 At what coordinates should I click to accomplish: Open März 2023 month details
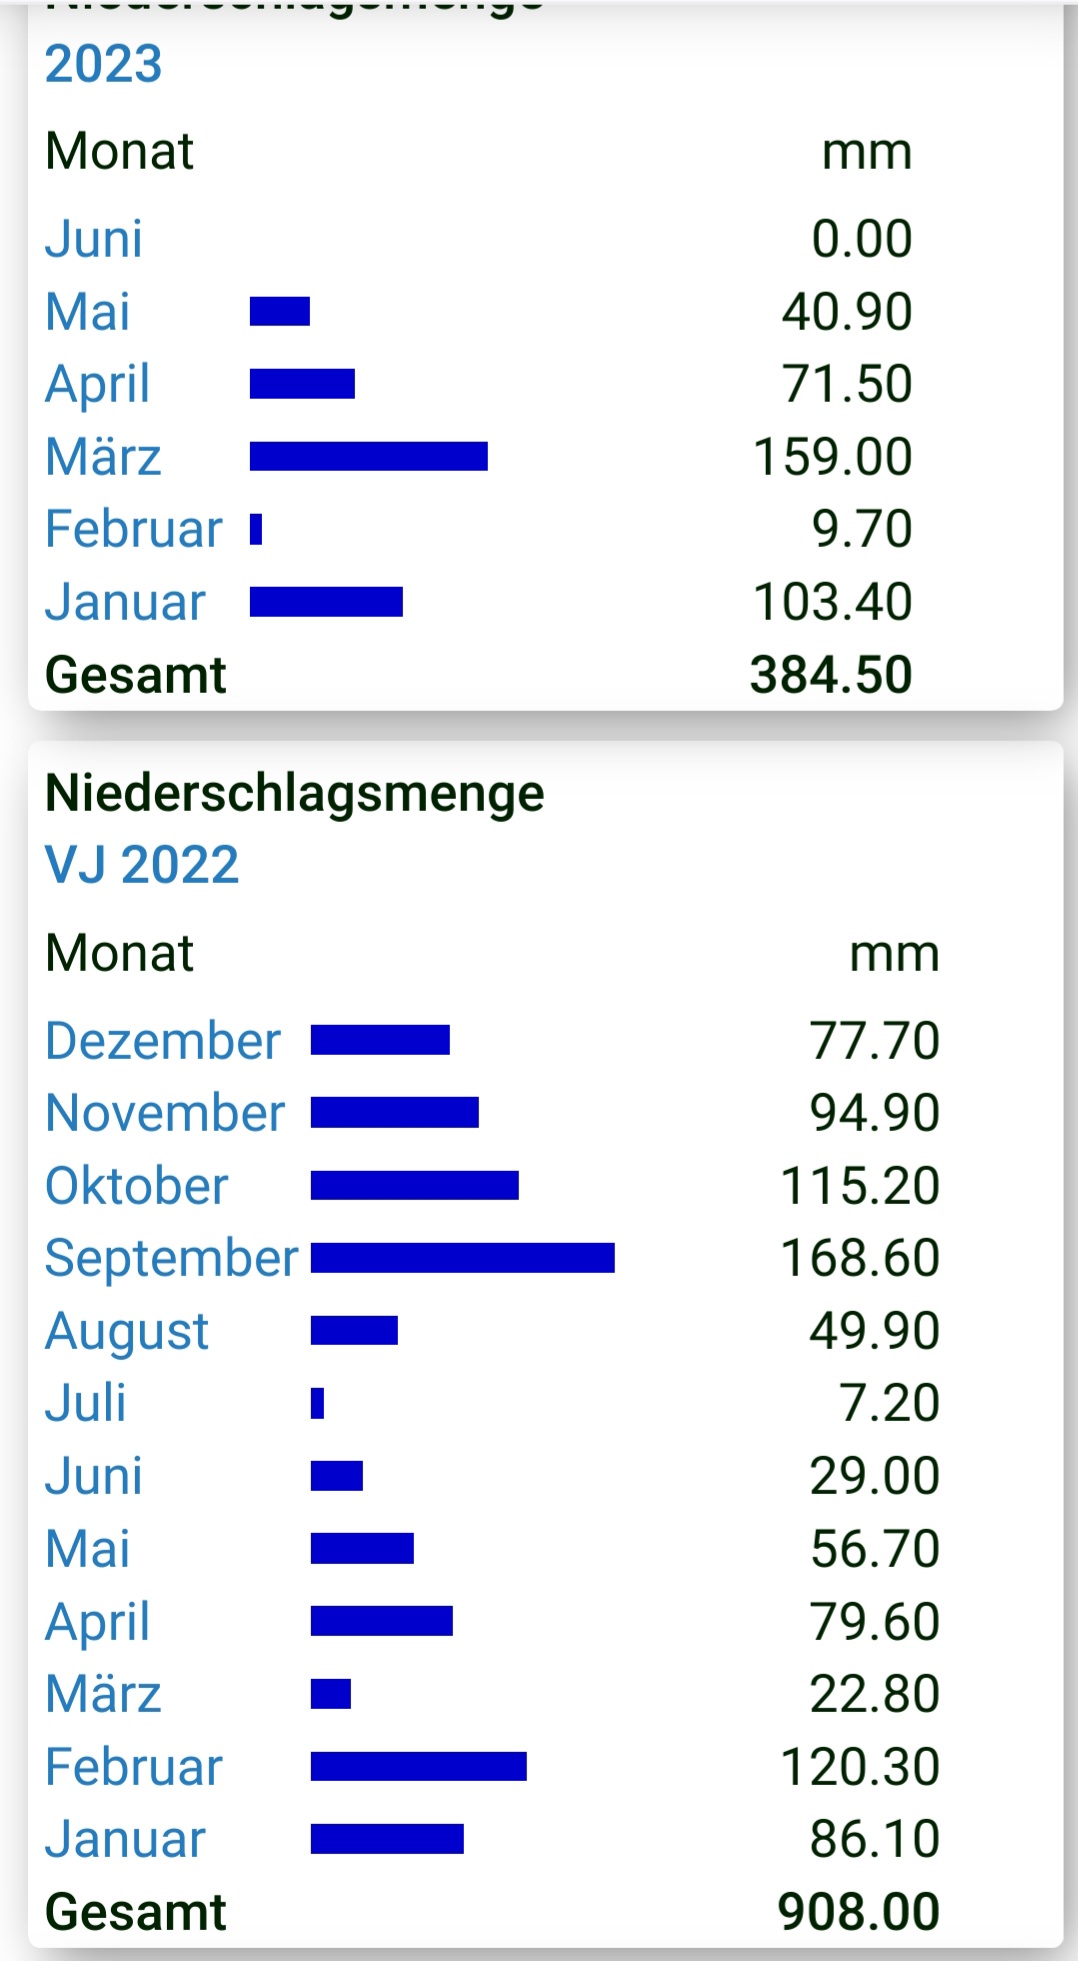[x=103, y=457]
